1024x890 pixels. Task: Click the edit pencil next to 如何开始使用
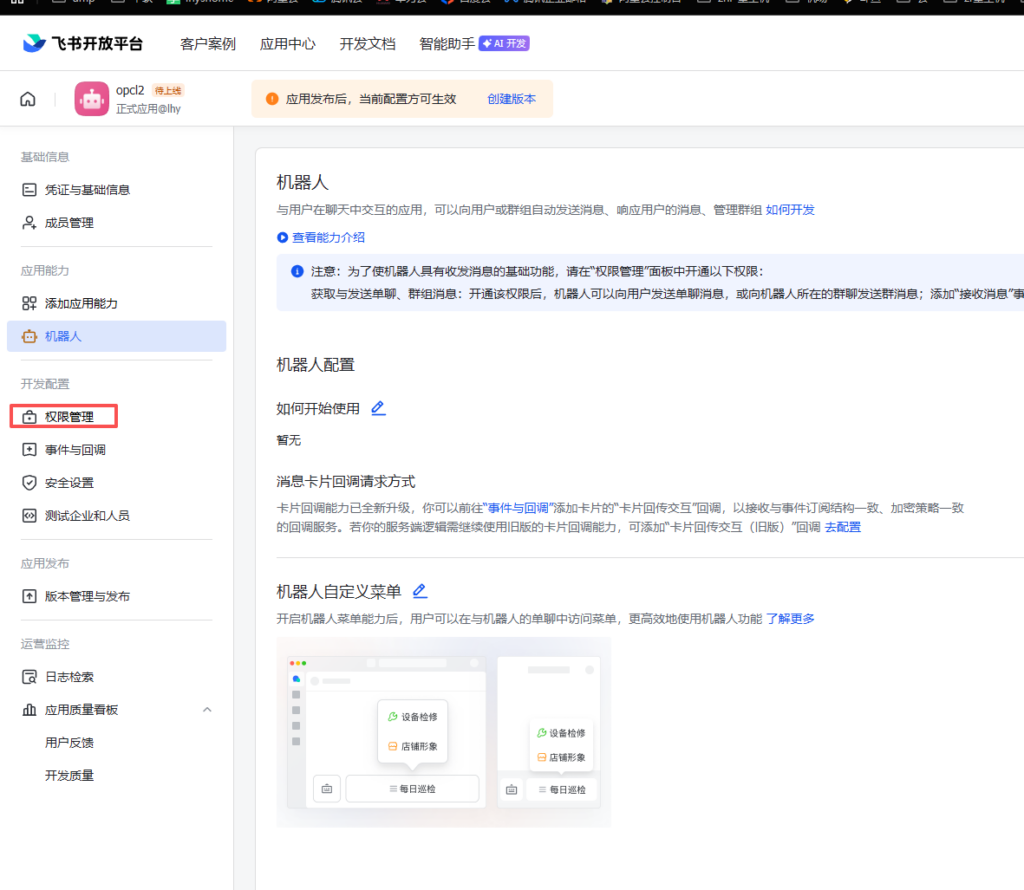[x=378, y=408]
